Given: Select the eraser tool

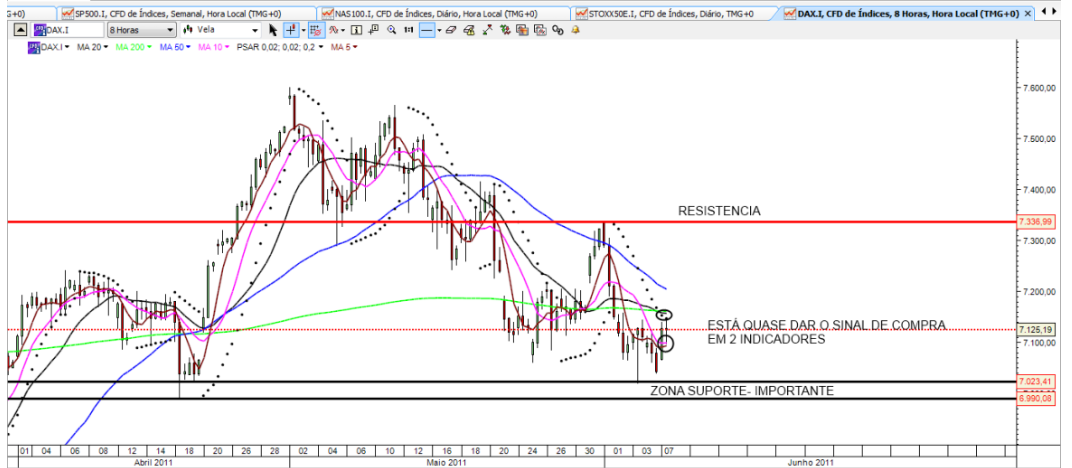Looking at the screenshot, I should click(x=451, y=29).
